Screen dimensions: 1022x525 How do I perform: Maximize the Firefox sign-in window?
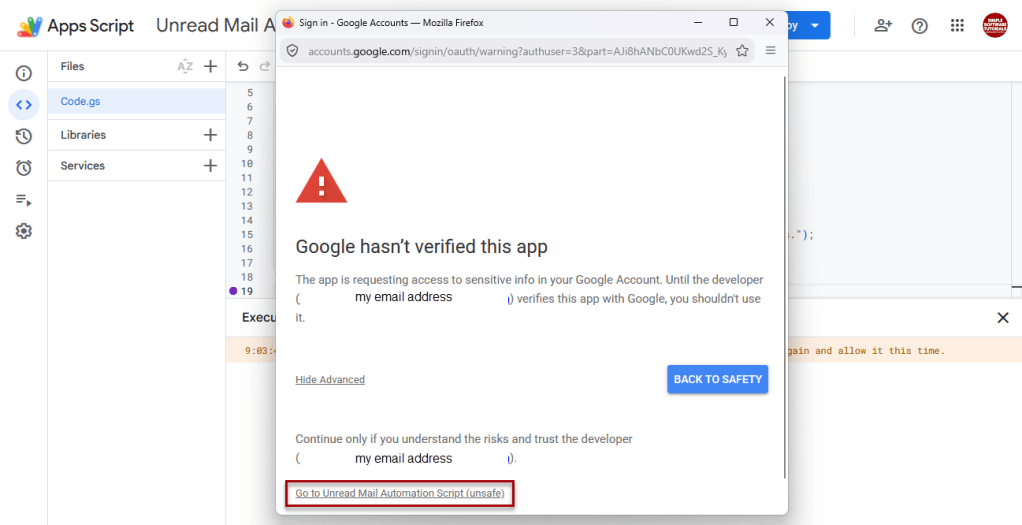[733, 22]
